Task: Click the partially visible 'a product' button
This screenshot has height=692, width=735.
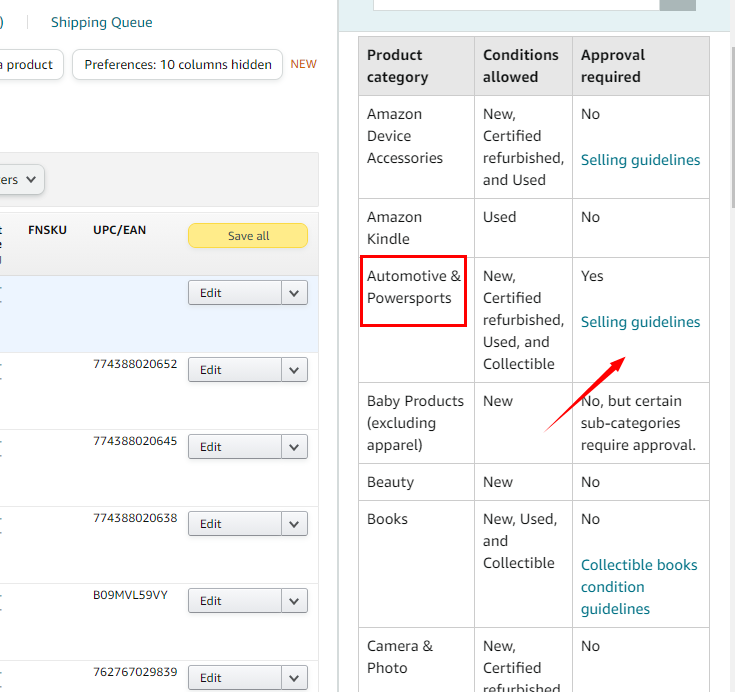Action: pyautogui.click(x=28, y=64)
